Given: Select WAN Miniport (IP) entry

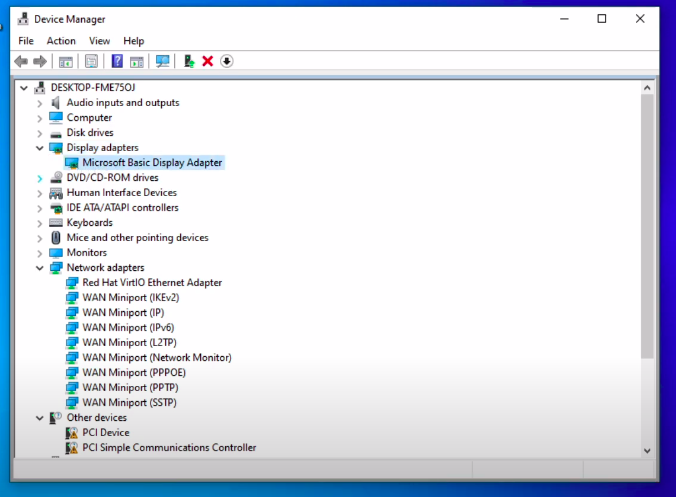Looking at the screenshot, I should (123, 313).
